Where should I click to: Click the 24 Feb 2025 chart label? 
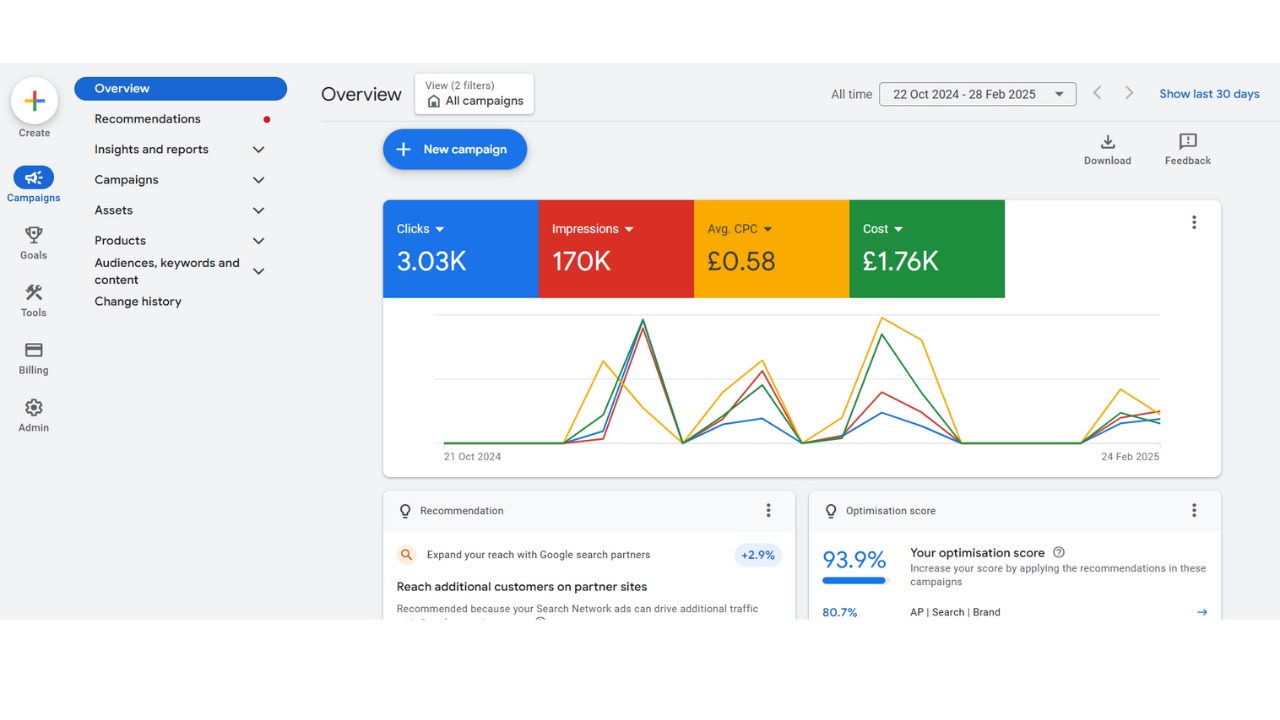click(x=1130, y=457)
